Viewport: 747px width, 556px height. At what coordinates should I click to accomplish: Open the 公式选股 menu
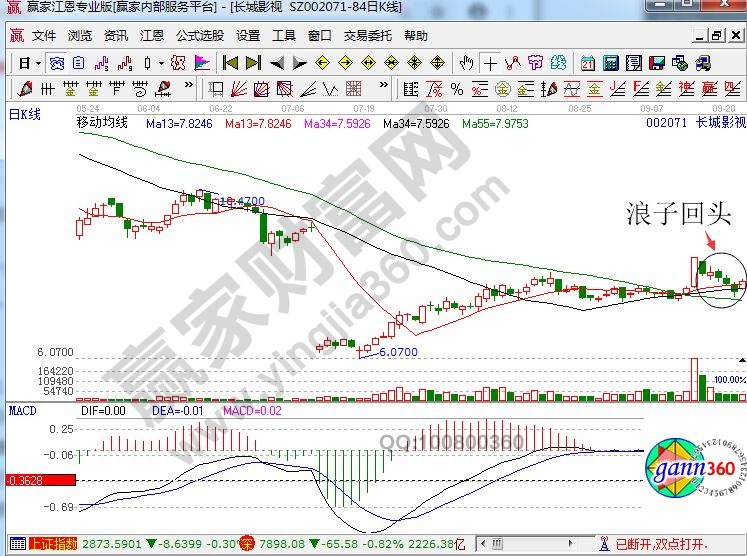(x=198, y=35)
